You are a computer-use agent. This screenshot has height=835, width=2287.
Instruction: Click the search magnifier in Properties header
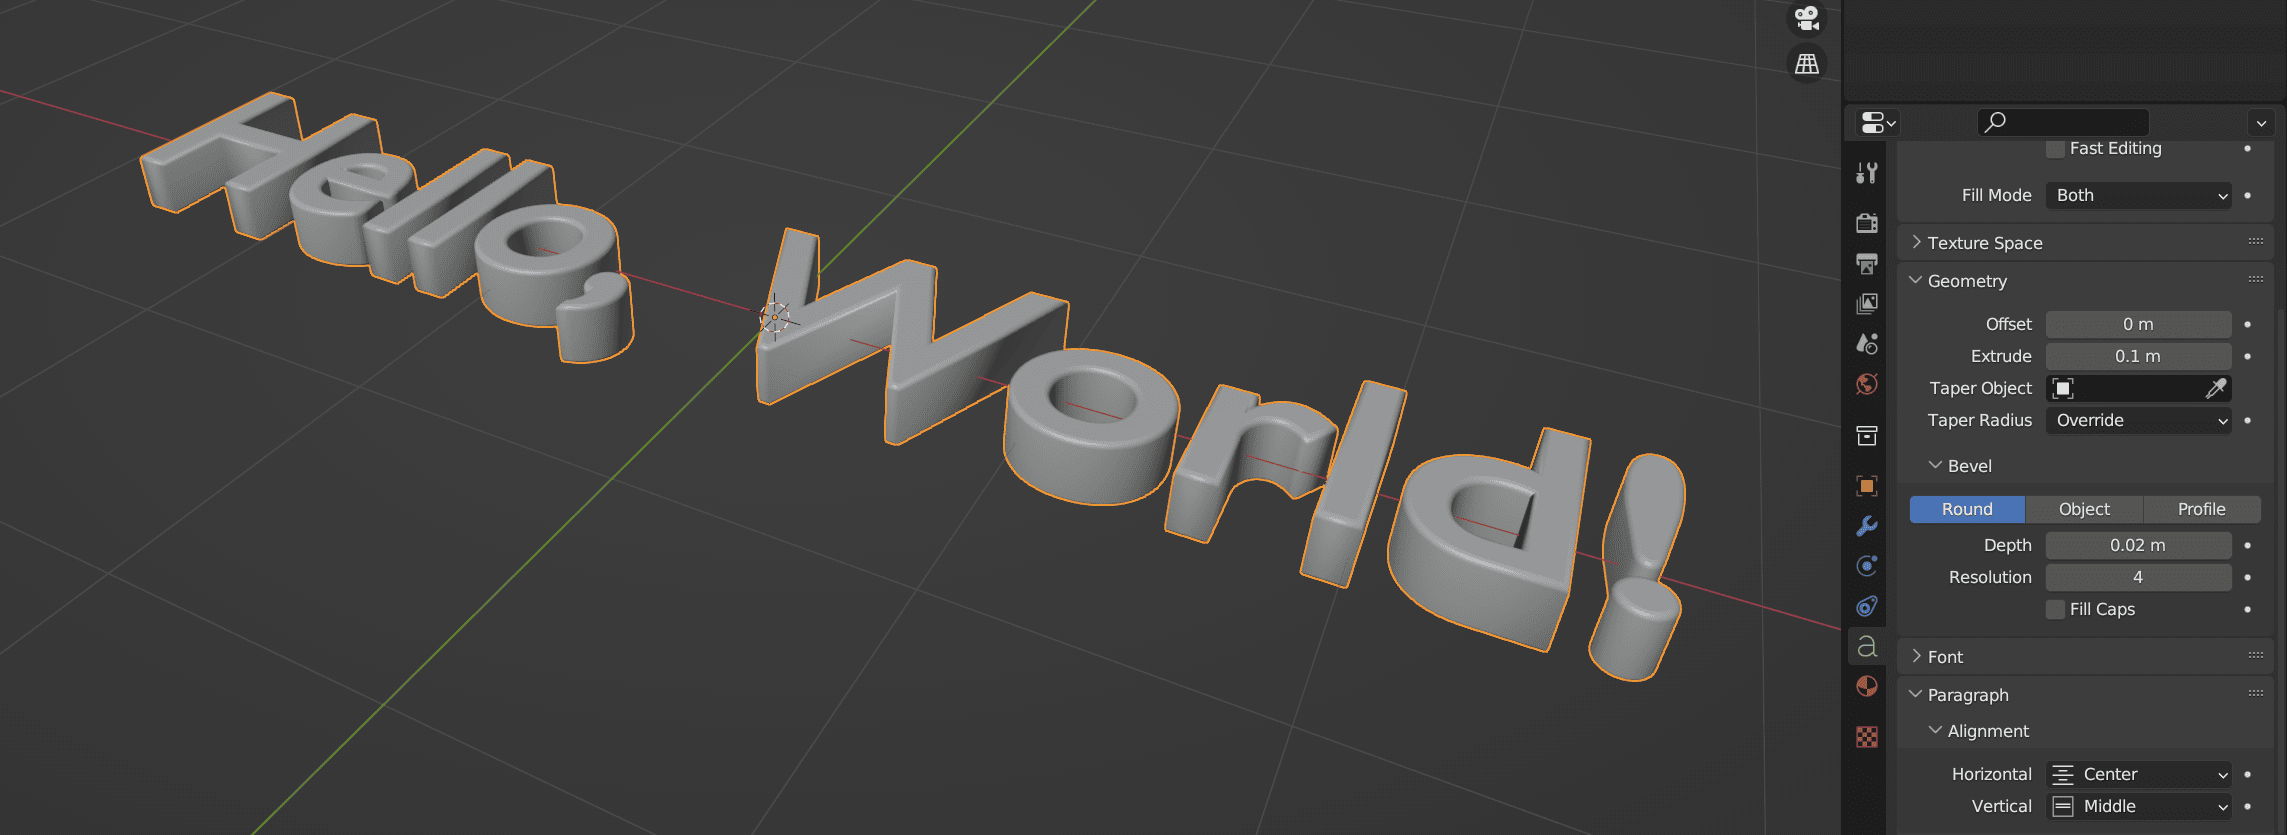point(1996,122)
